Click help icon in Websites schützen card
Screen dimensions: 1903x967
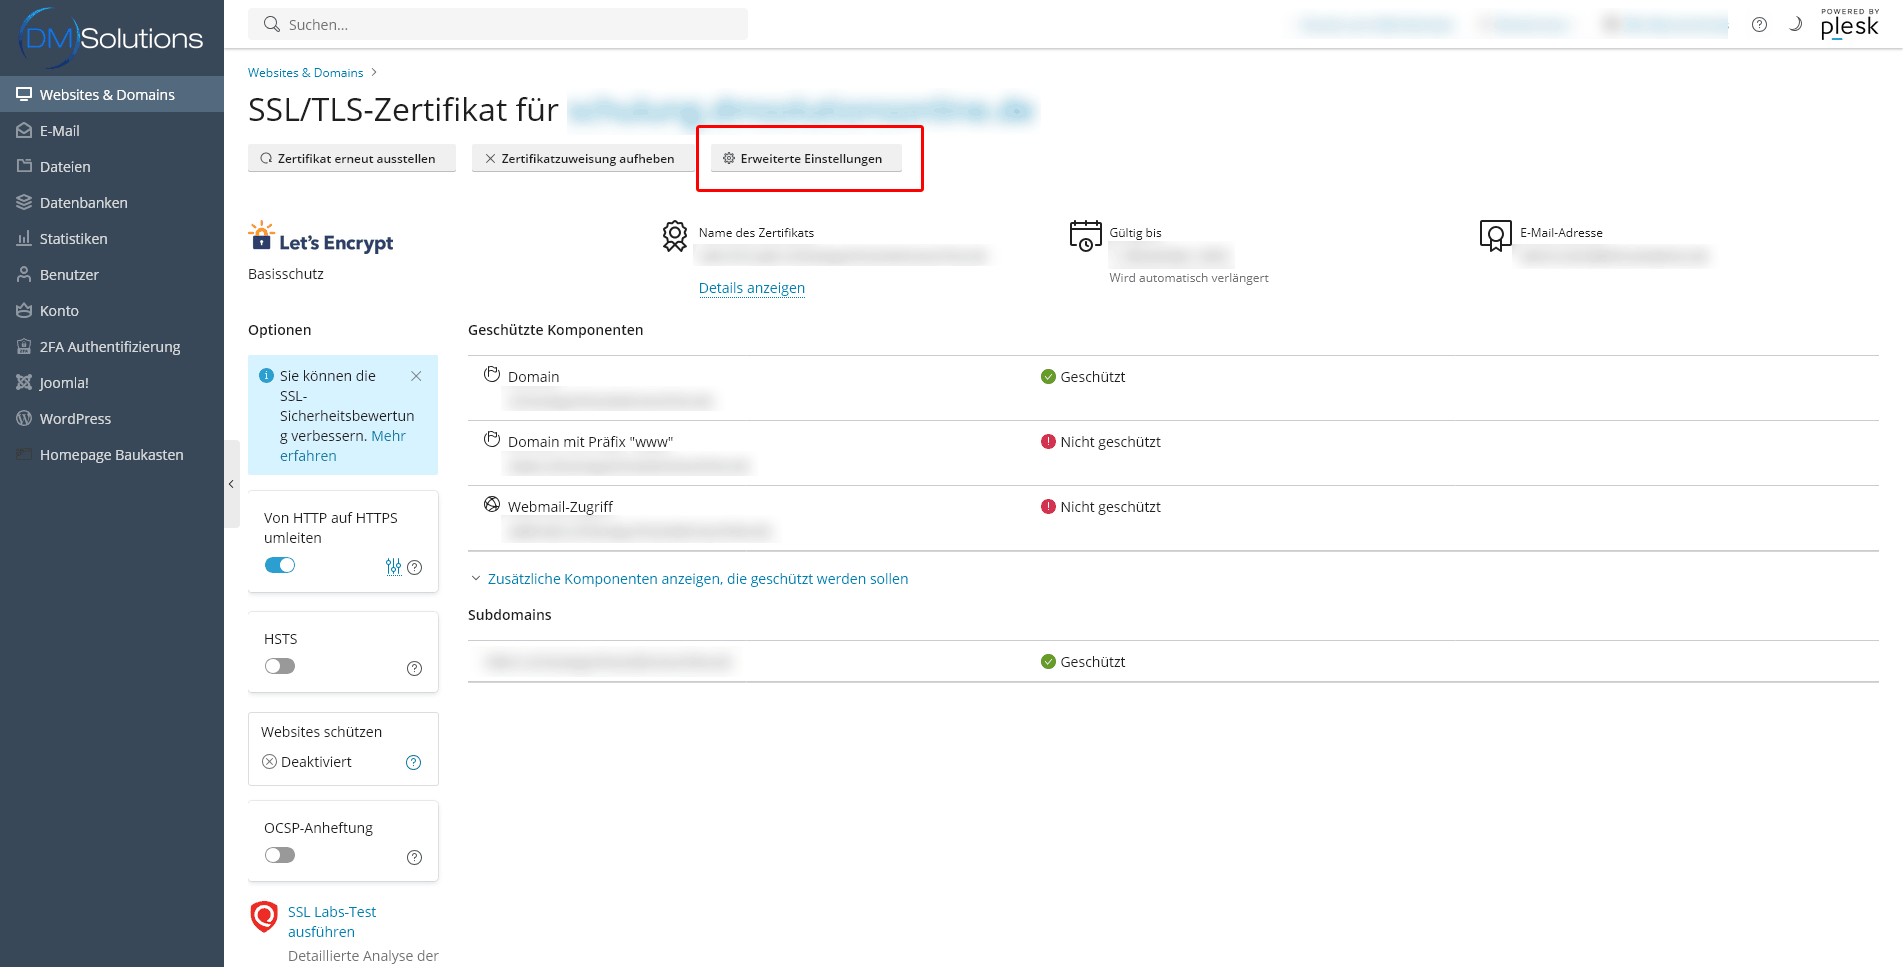(x=413, y=762)
